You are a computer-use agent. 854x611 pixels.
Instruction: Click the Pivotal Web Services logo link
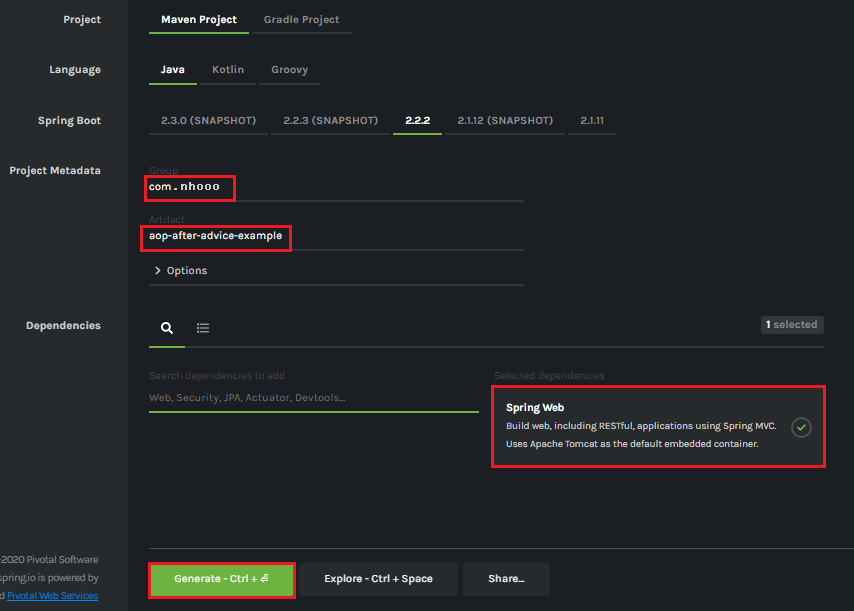pos(51,595)
